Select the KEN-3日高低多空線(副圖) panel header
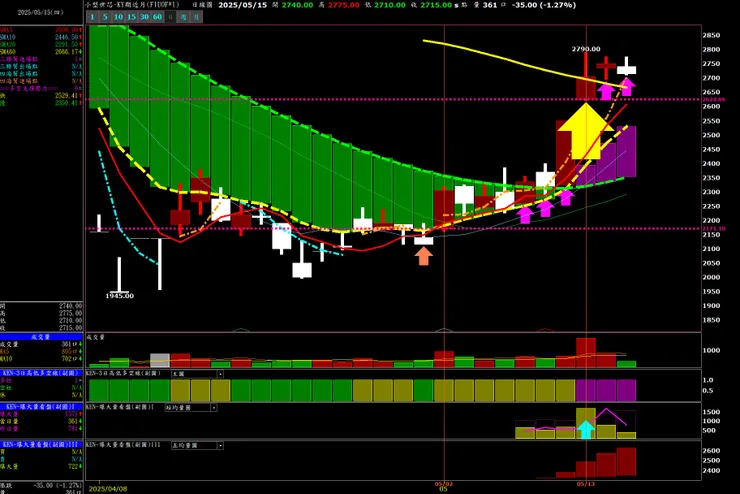Screen dimensions: 740x494 [42, 373]
